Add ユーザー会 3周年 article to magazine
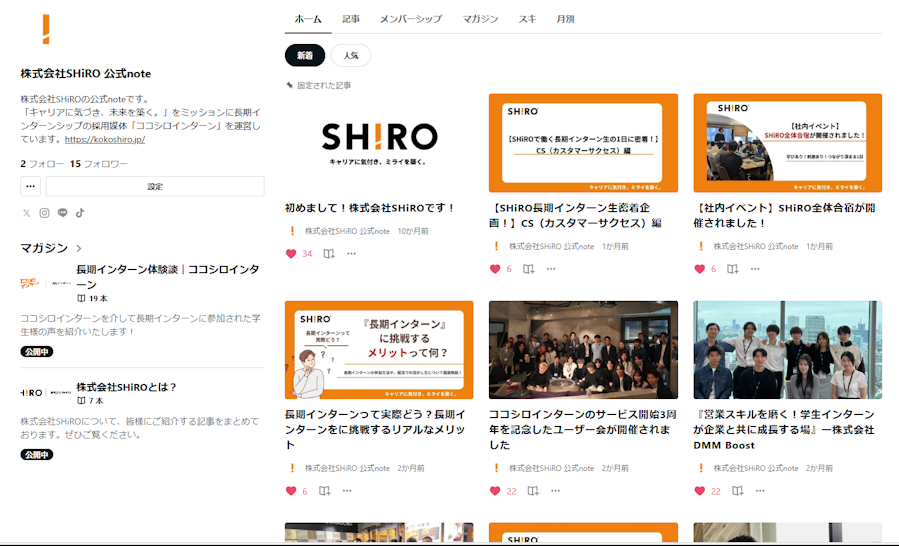This screenshot has height=546, width=899. pos(533,490)
